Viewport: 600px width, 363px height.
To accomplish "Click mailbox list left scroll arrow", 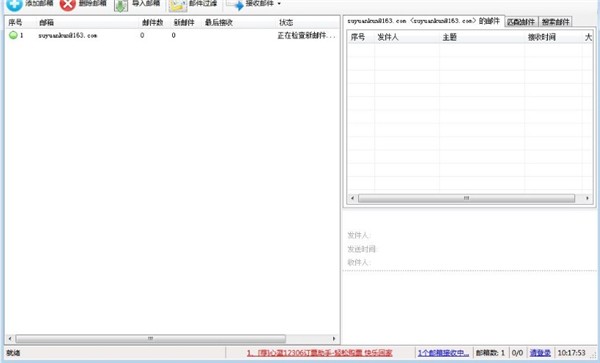I will coord(10,339).
